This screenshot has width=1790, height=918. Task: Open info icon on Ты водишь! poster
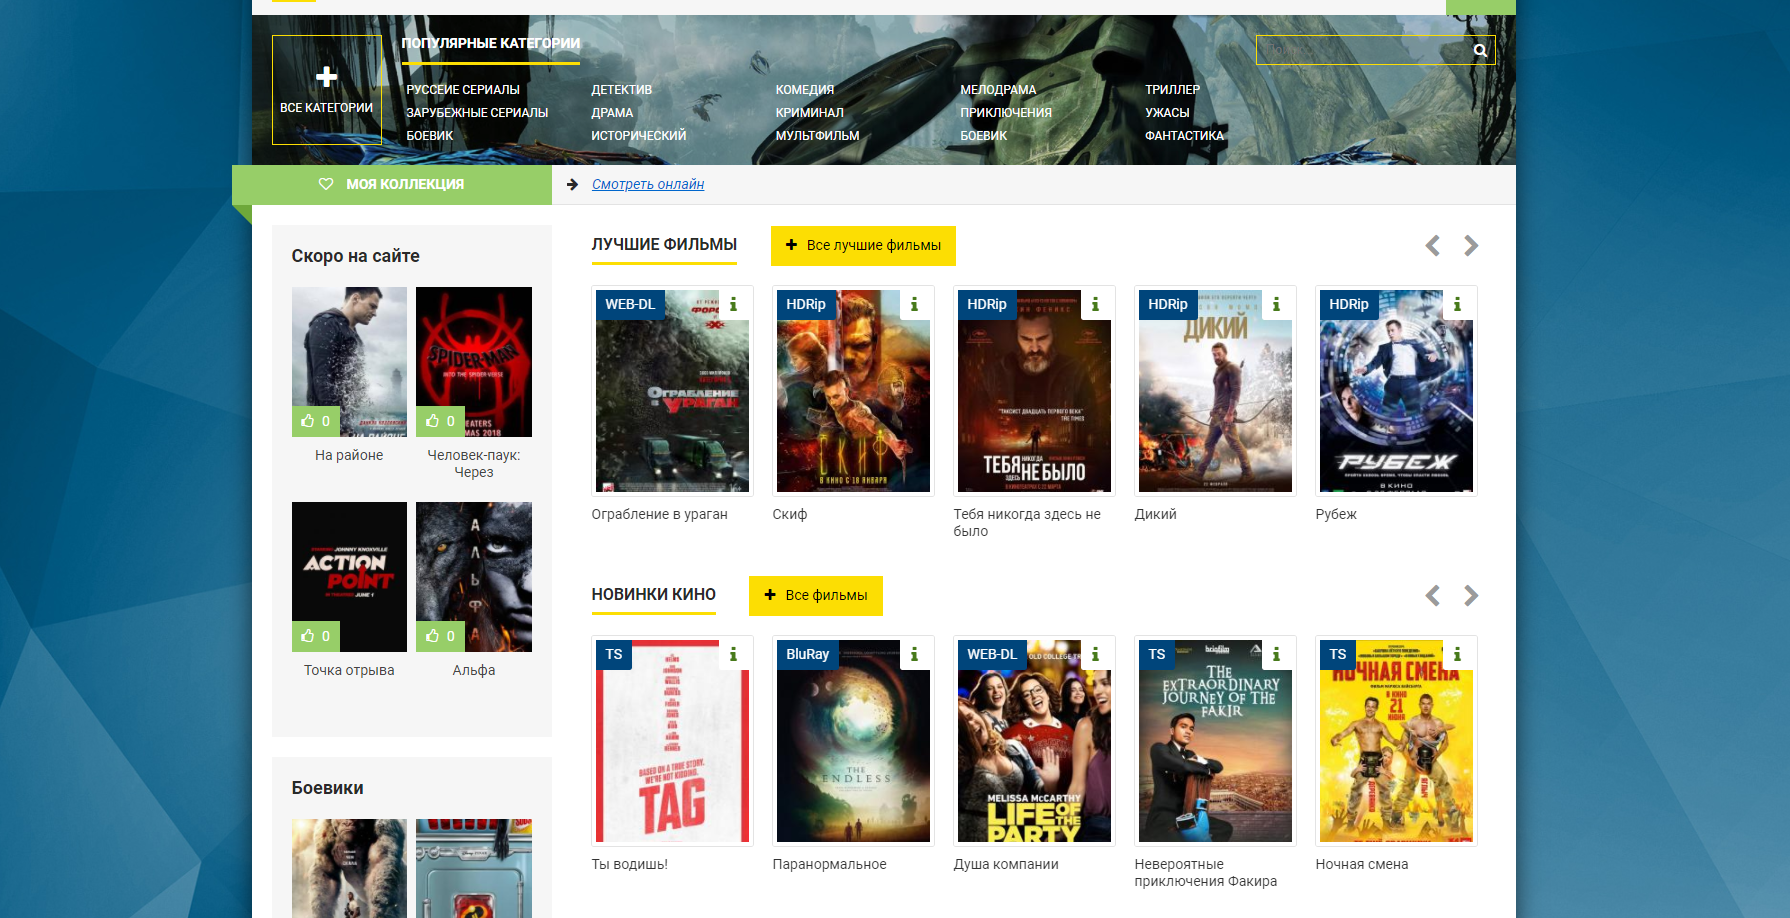click(733, 654)
